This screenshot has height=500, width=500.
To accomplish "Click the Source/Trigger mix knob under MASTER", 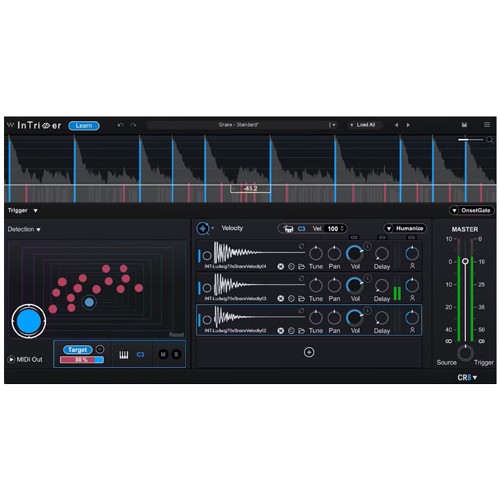I will click(465, 353).
